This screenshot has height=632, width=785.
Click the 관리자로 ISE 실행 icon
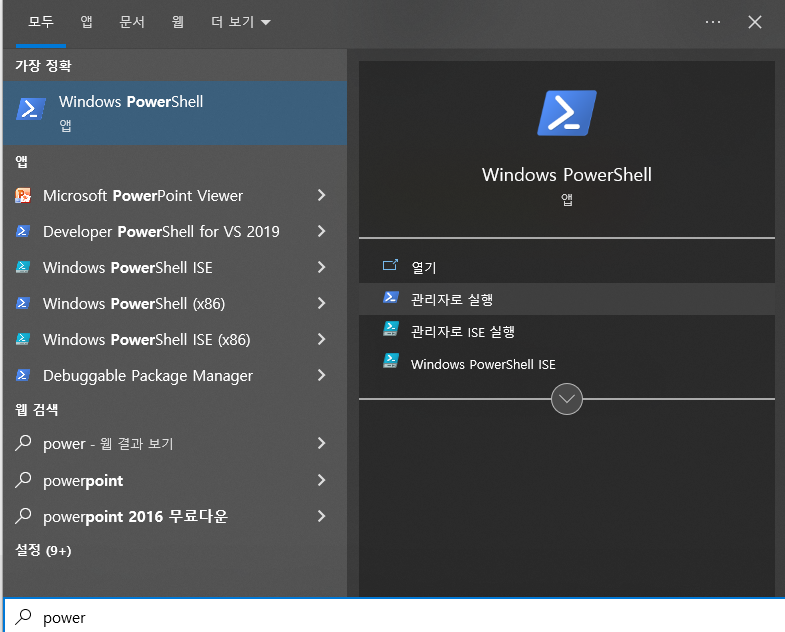(390, 329)
